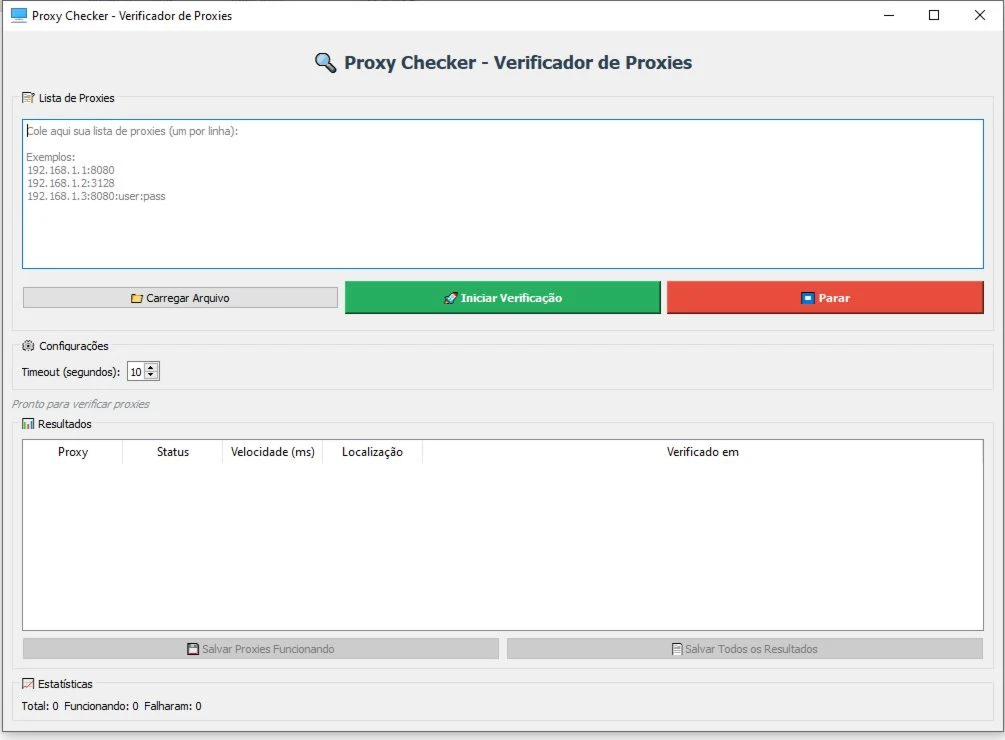Click the timeout seconds value field
This screenshot has height=740, width=1005.
click(x=136, y=372)
